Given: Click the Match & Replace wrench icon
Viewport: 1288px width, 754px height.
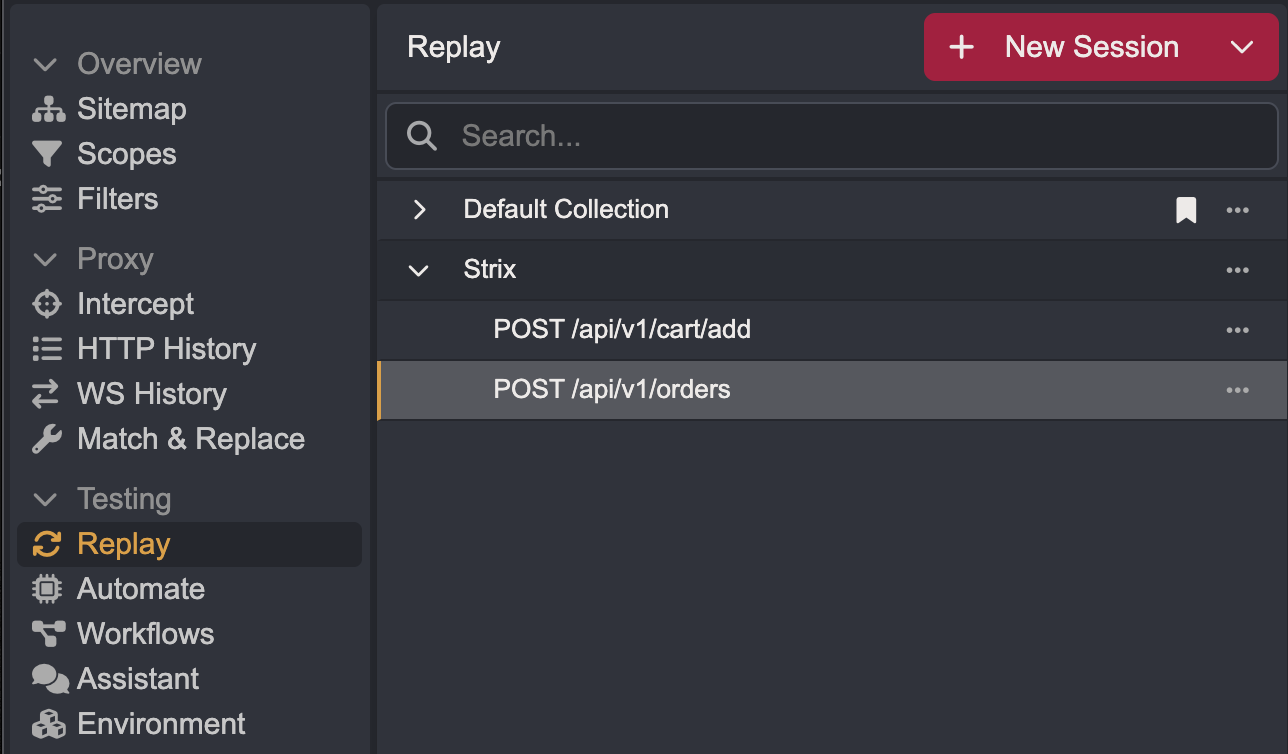Looking at the screenshot, I should 47,439.
